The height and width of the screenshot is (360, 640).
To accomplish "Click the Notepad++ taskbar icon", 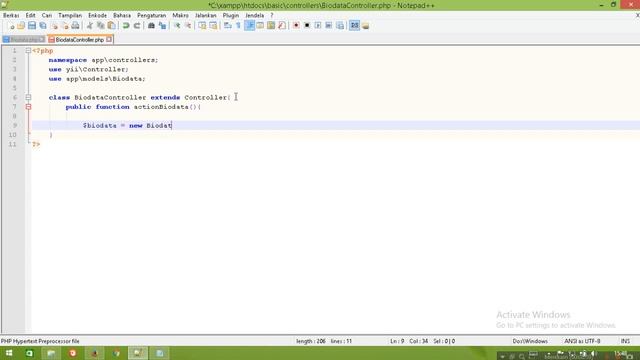I will pyautogui.click(x=138, y=353).
